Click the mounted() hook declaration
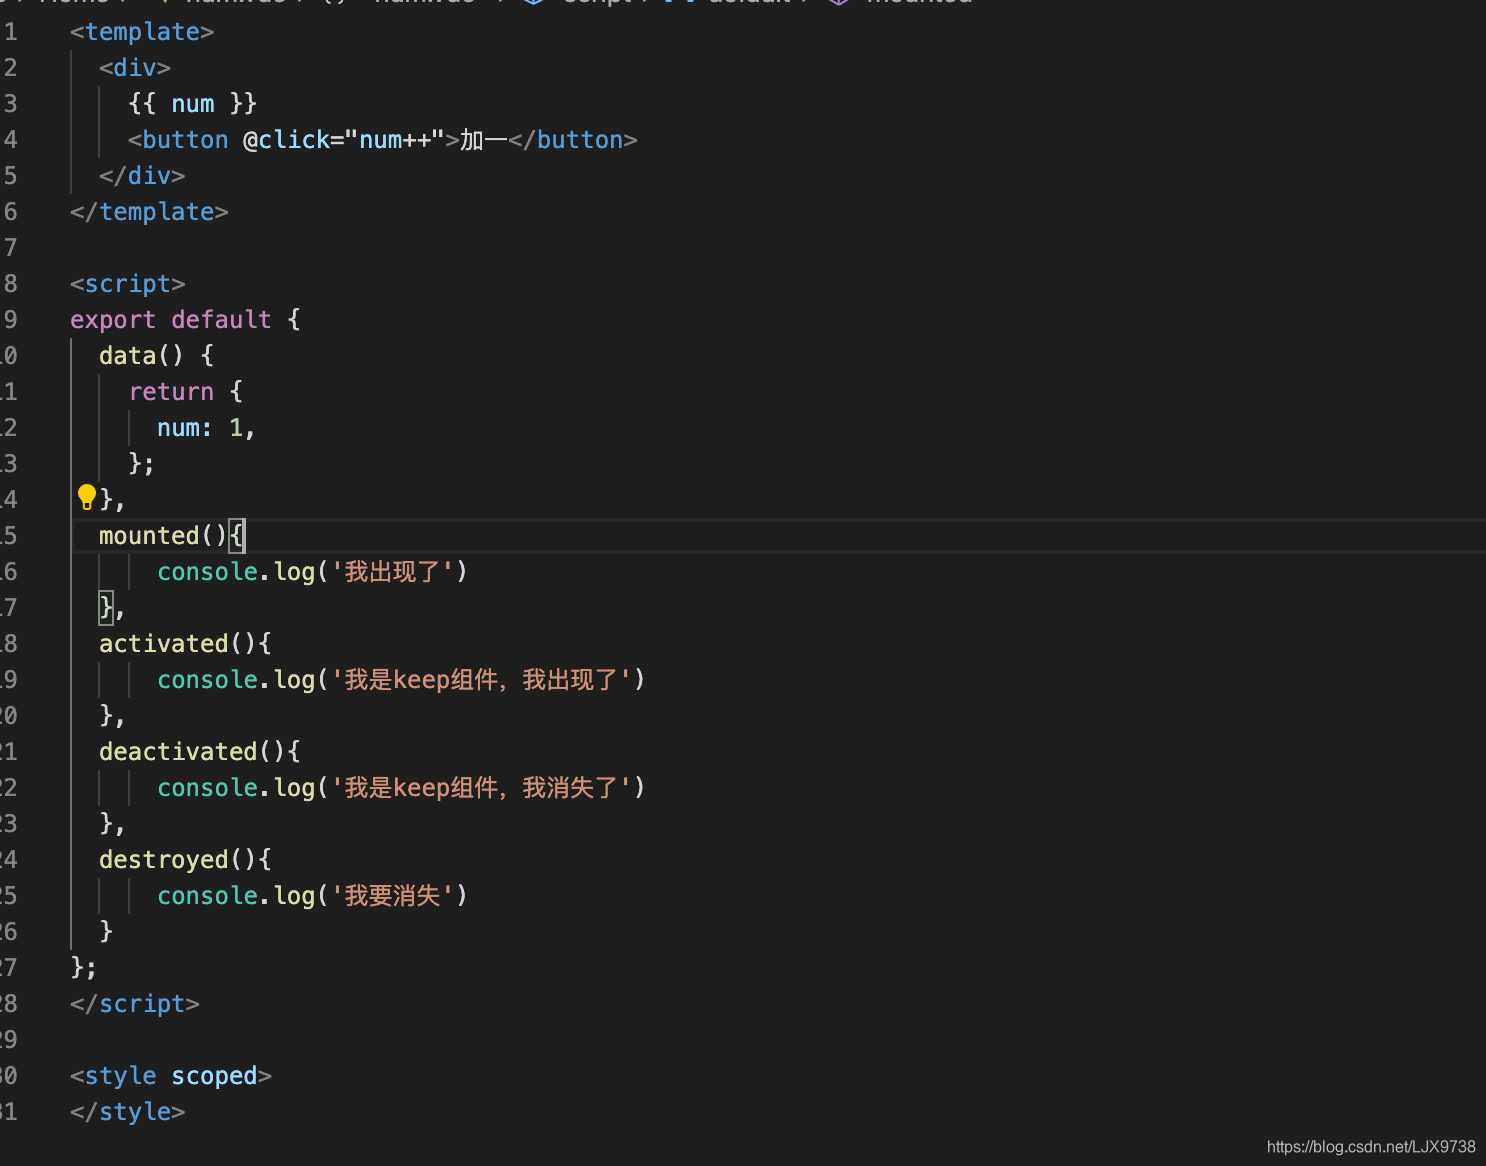 tap(171, 536)
